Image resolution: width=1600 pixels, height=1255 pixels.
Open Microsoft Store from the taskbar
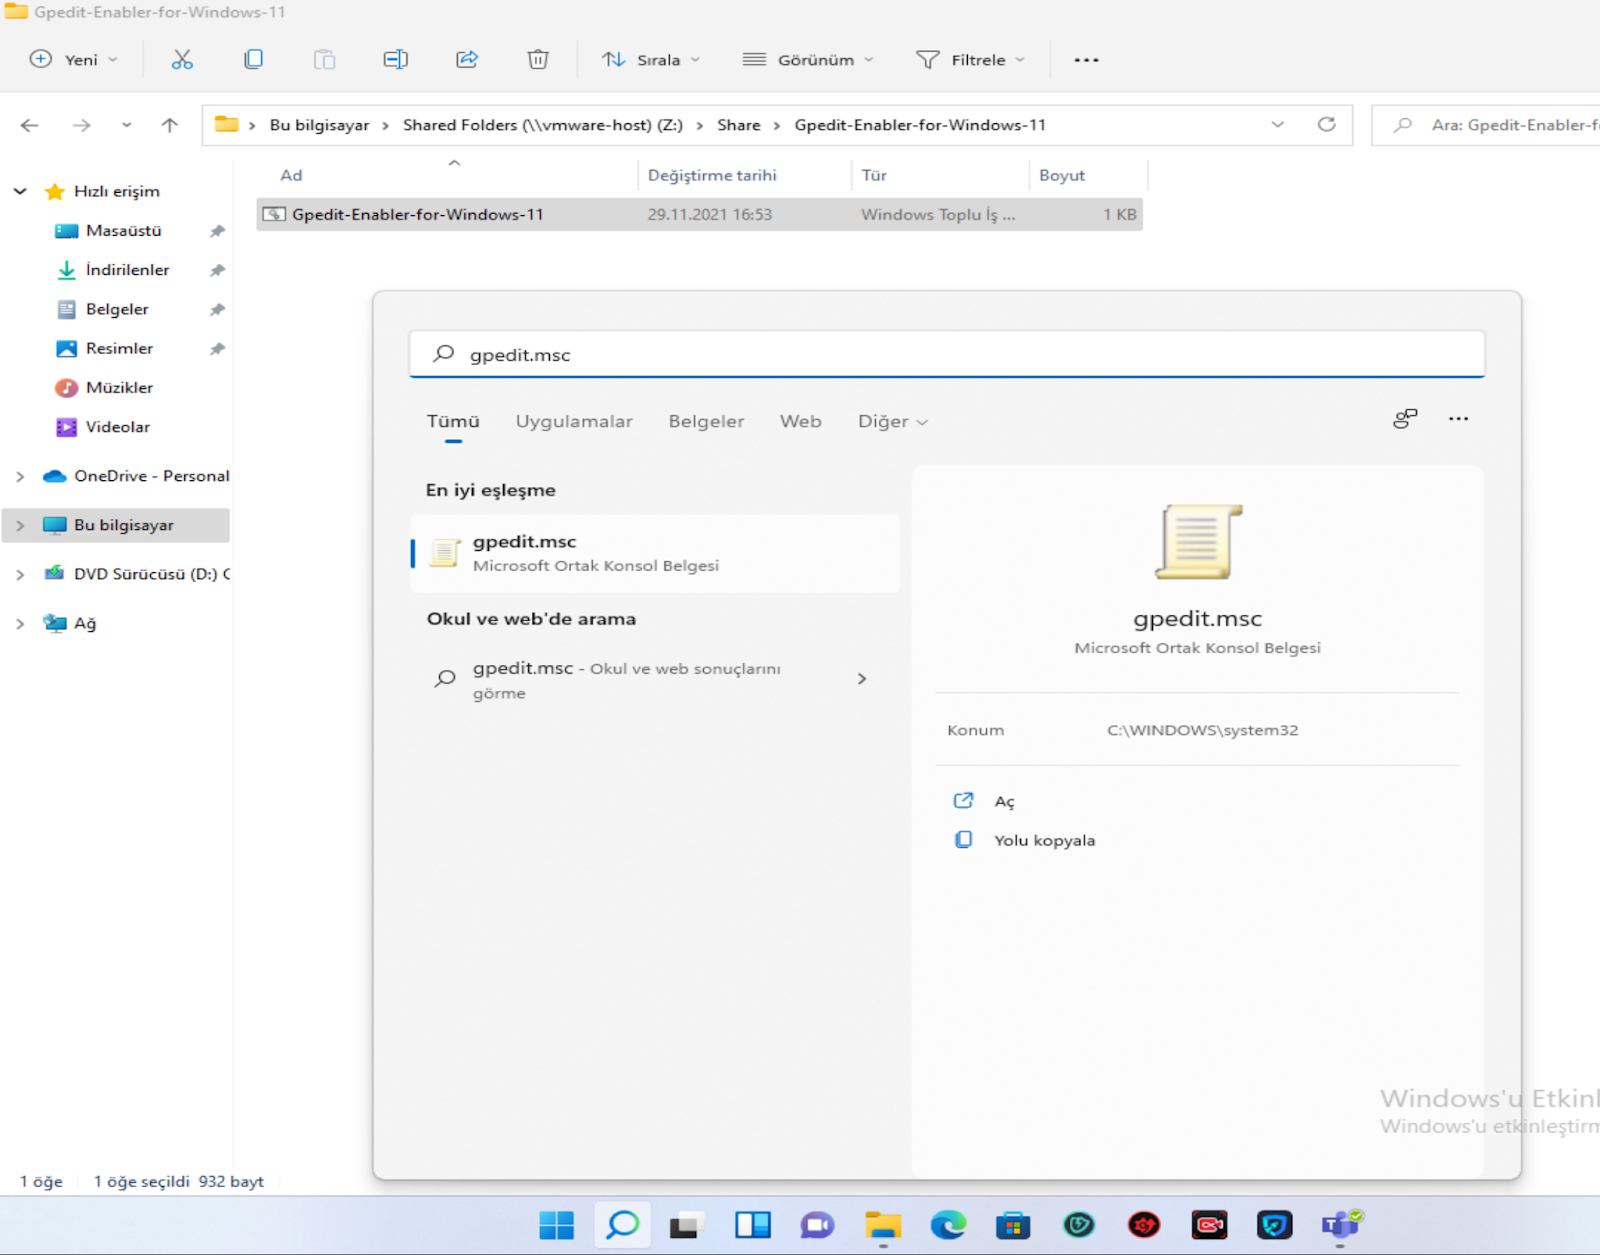[x=1013, y=1225]
